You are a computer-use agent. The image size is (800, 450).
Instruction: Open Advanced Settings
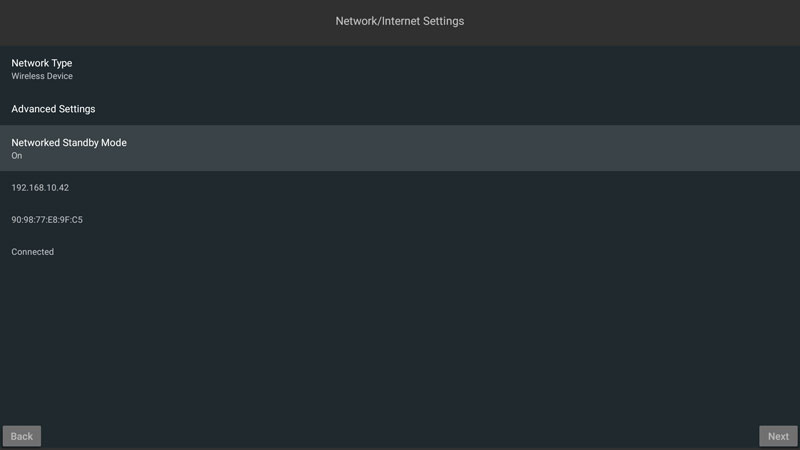pyautogui.click(x=53, y=108)
